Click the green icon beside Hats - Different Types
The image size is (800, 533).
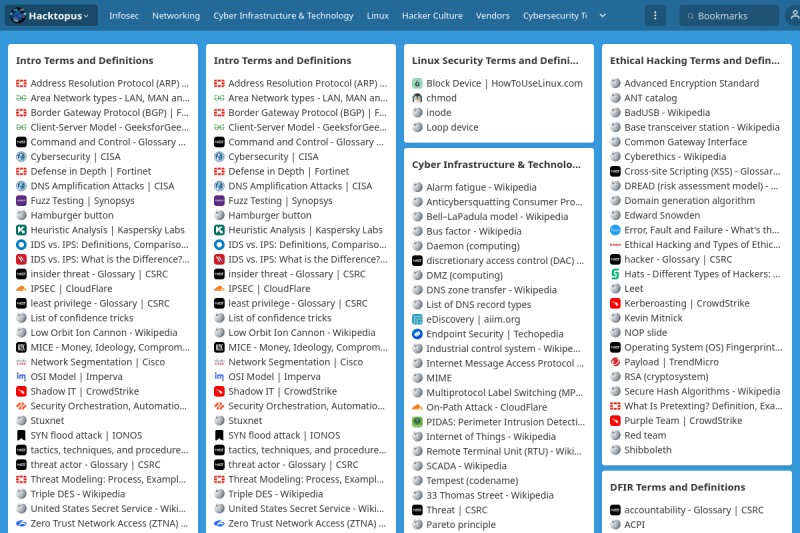point(615,274)
